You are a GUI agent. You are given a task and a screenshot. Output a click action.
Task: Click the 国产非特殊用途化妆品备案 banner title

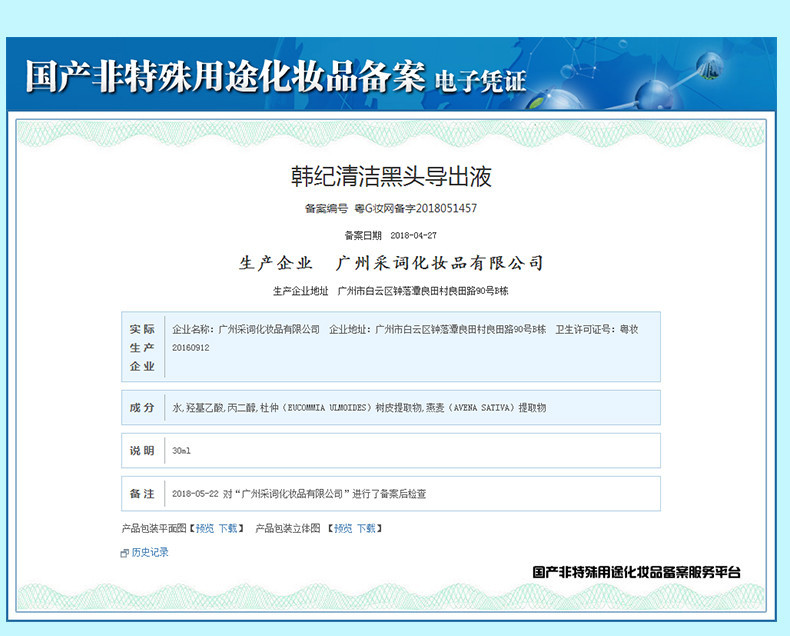225,79
